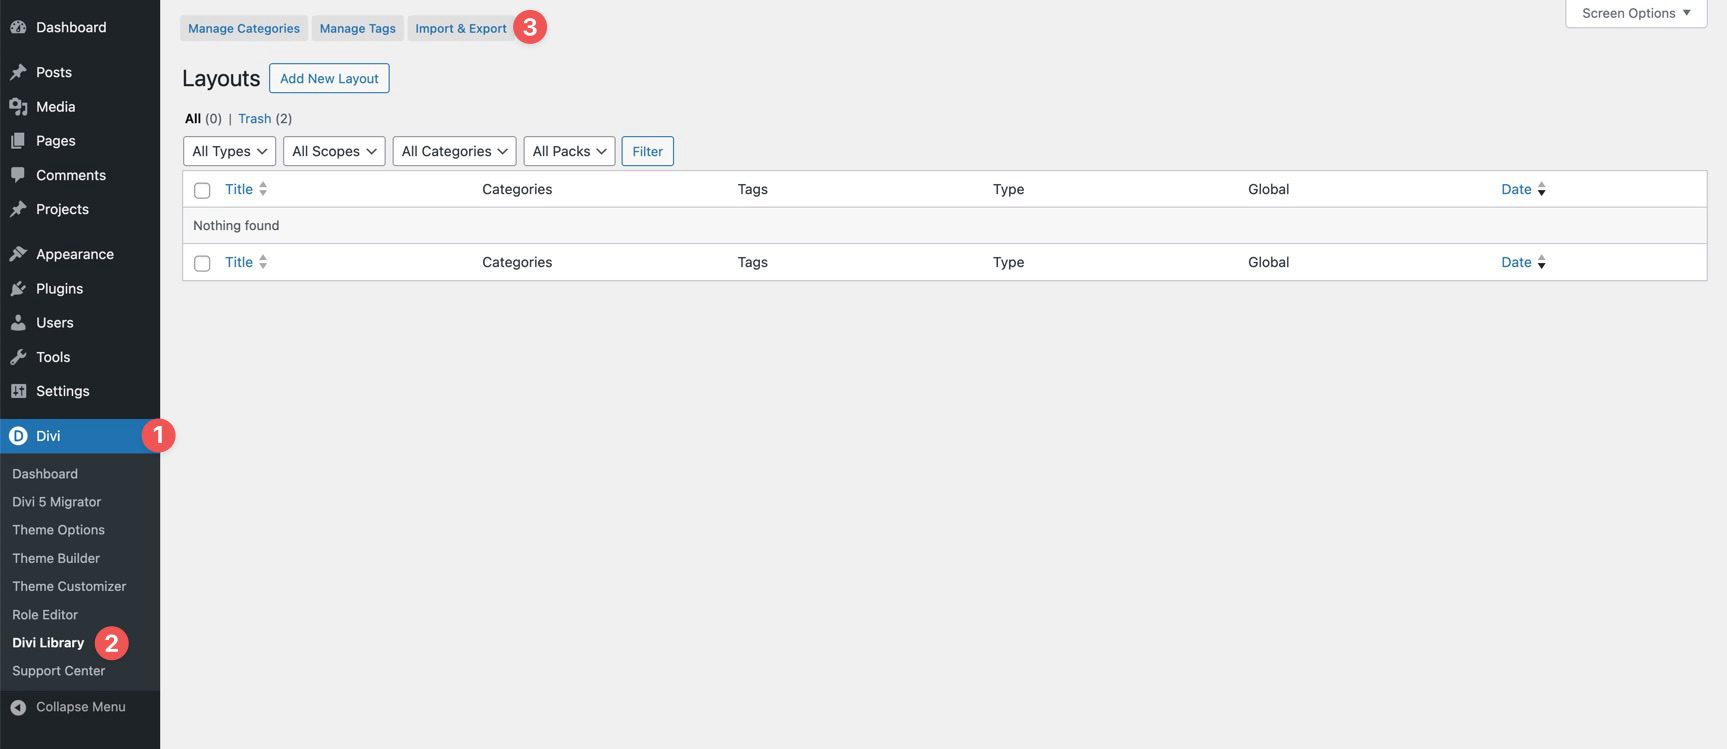Click the Appearance paintbrush icon

[x=18, y=254]
